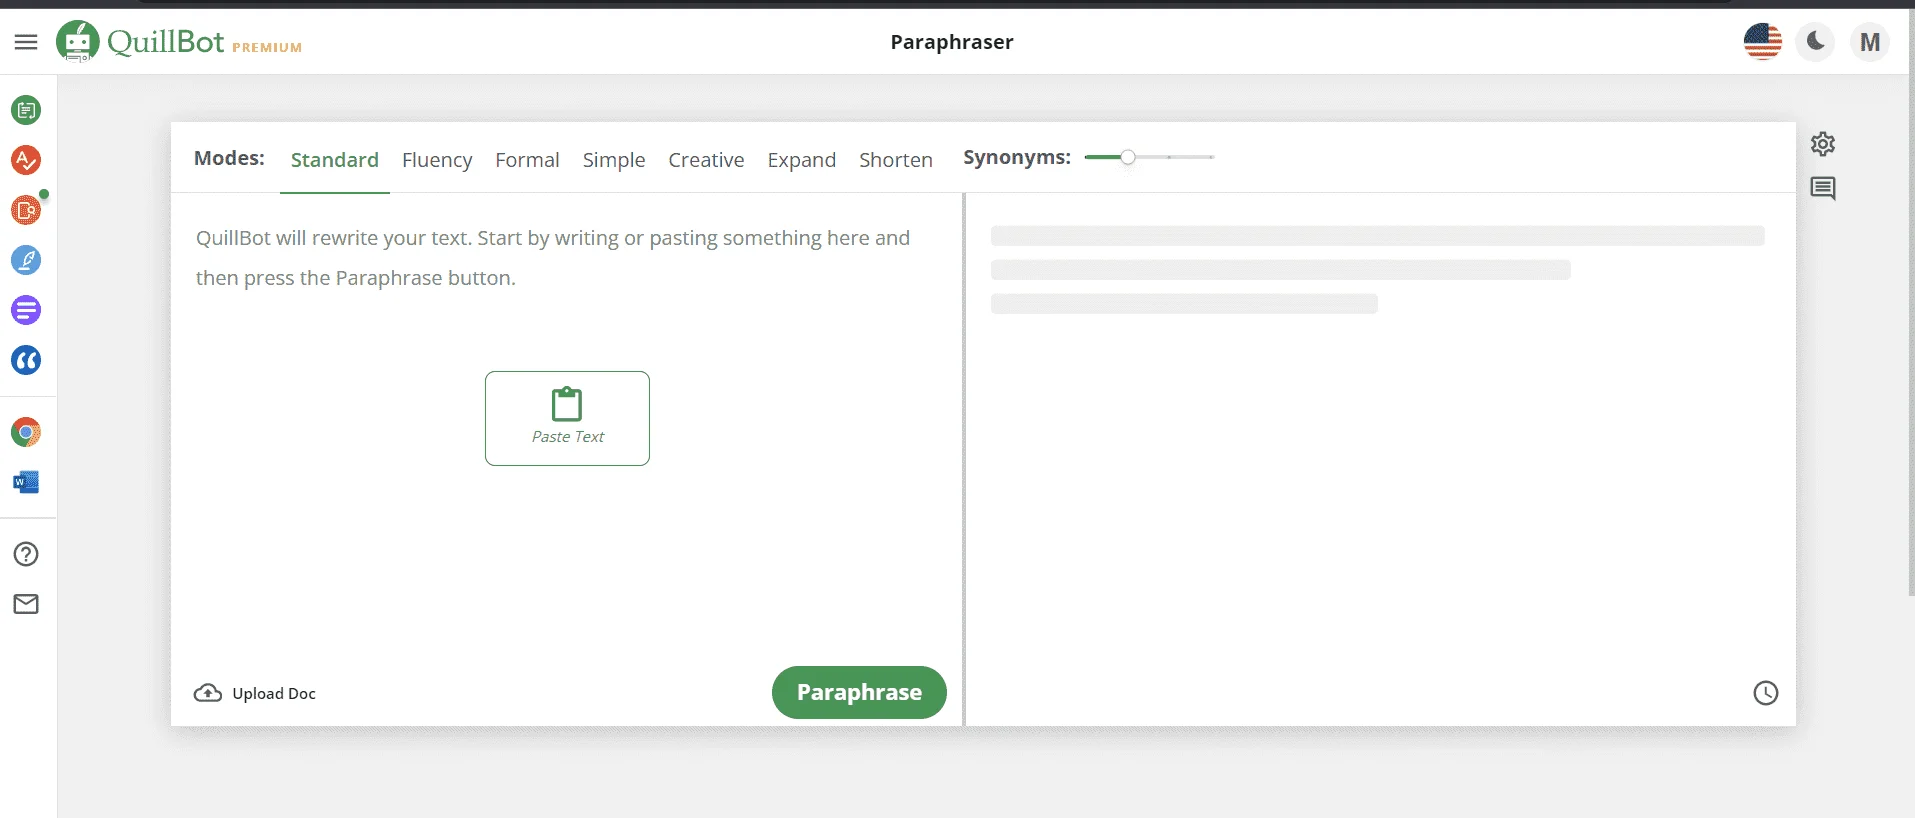Open the Summarizer sidebar icon

click(x=26, y=310)
